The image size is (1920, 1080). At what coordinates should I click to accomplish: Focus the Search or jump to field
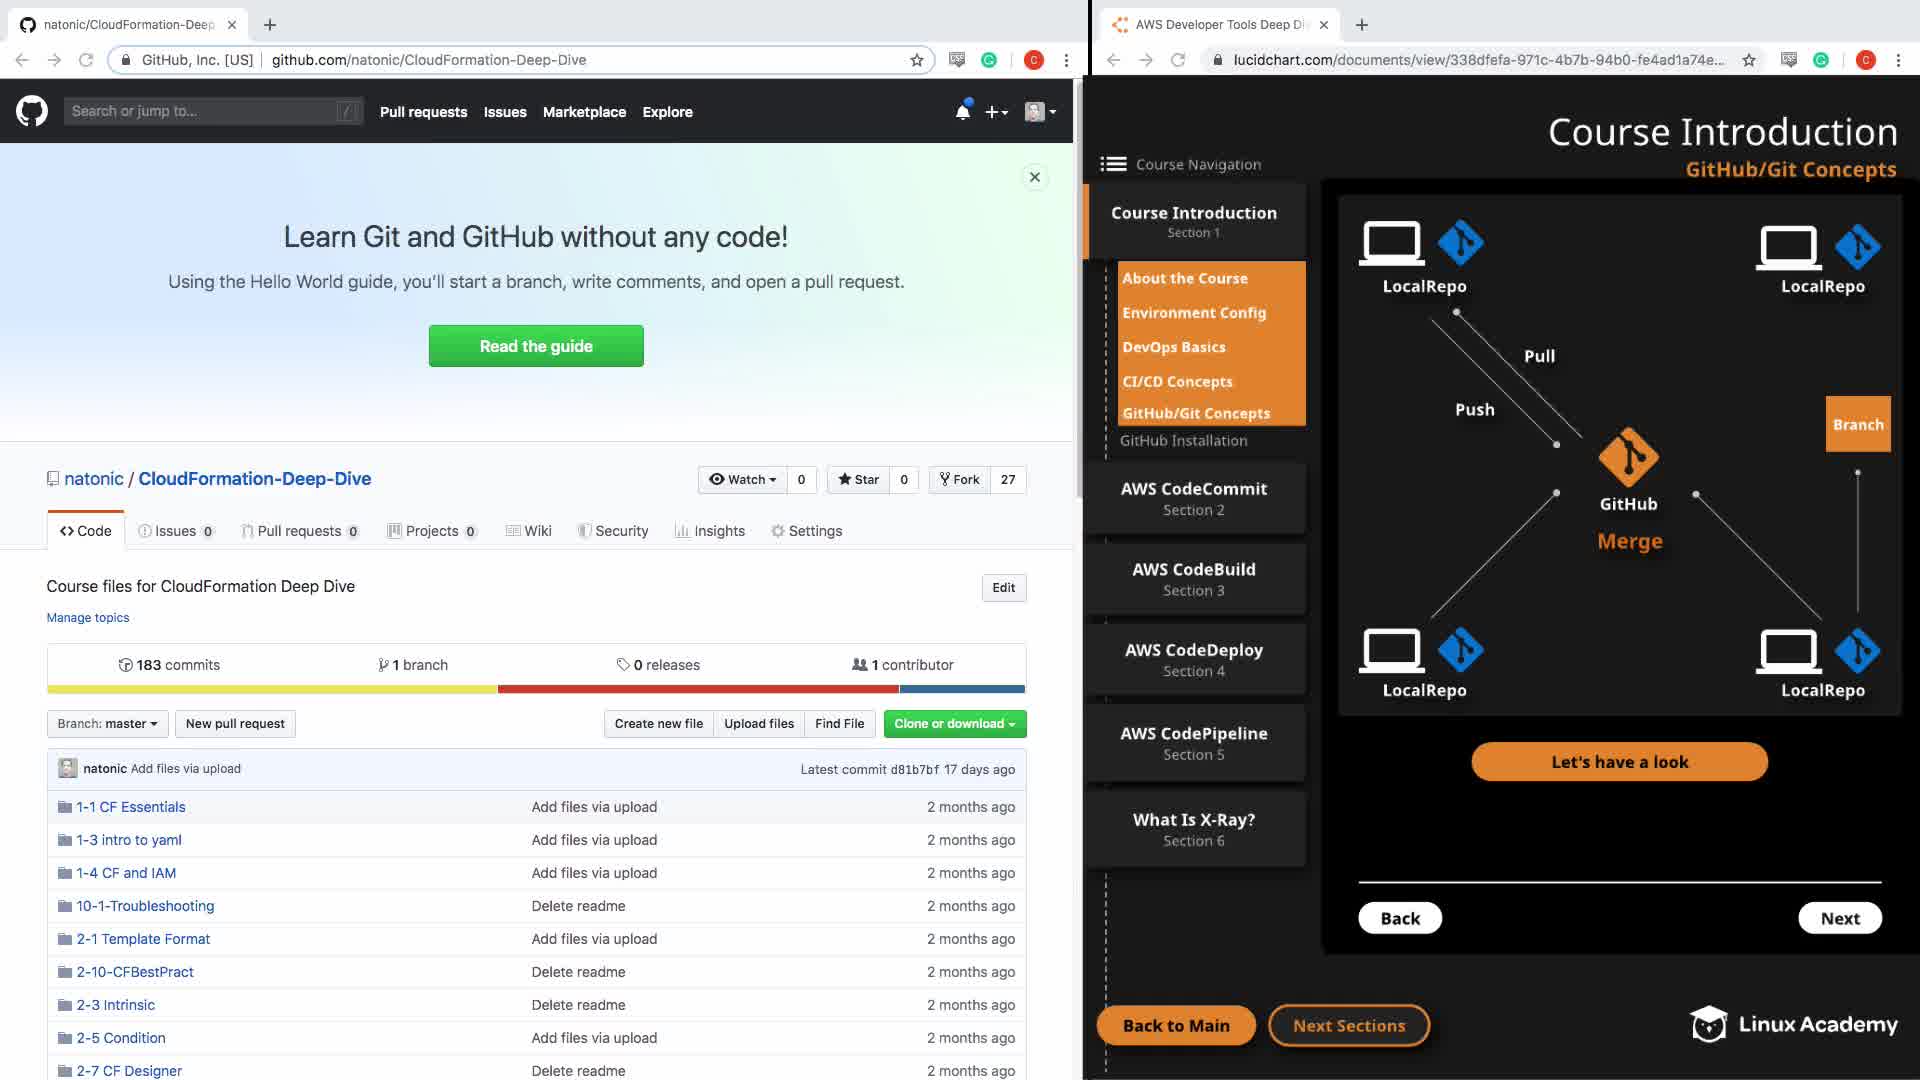tap(200, 111)
